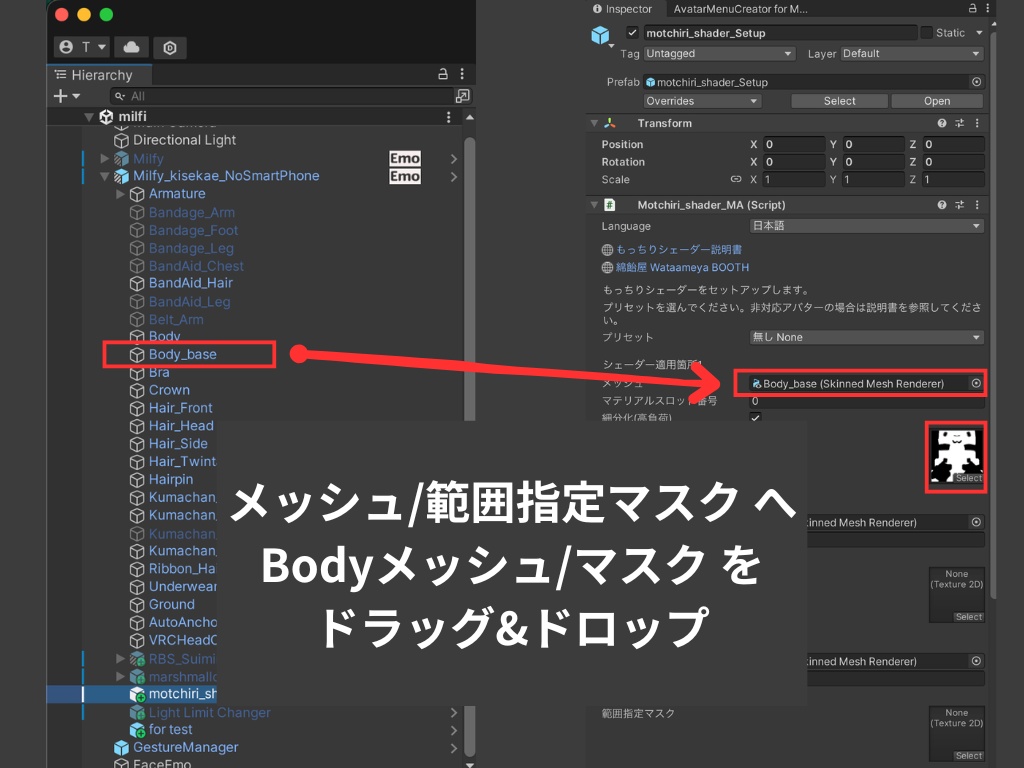This screenshot has width=1024, height=768.
Task: Open the Static flags dropdown arrow
Action: [979, 33]
